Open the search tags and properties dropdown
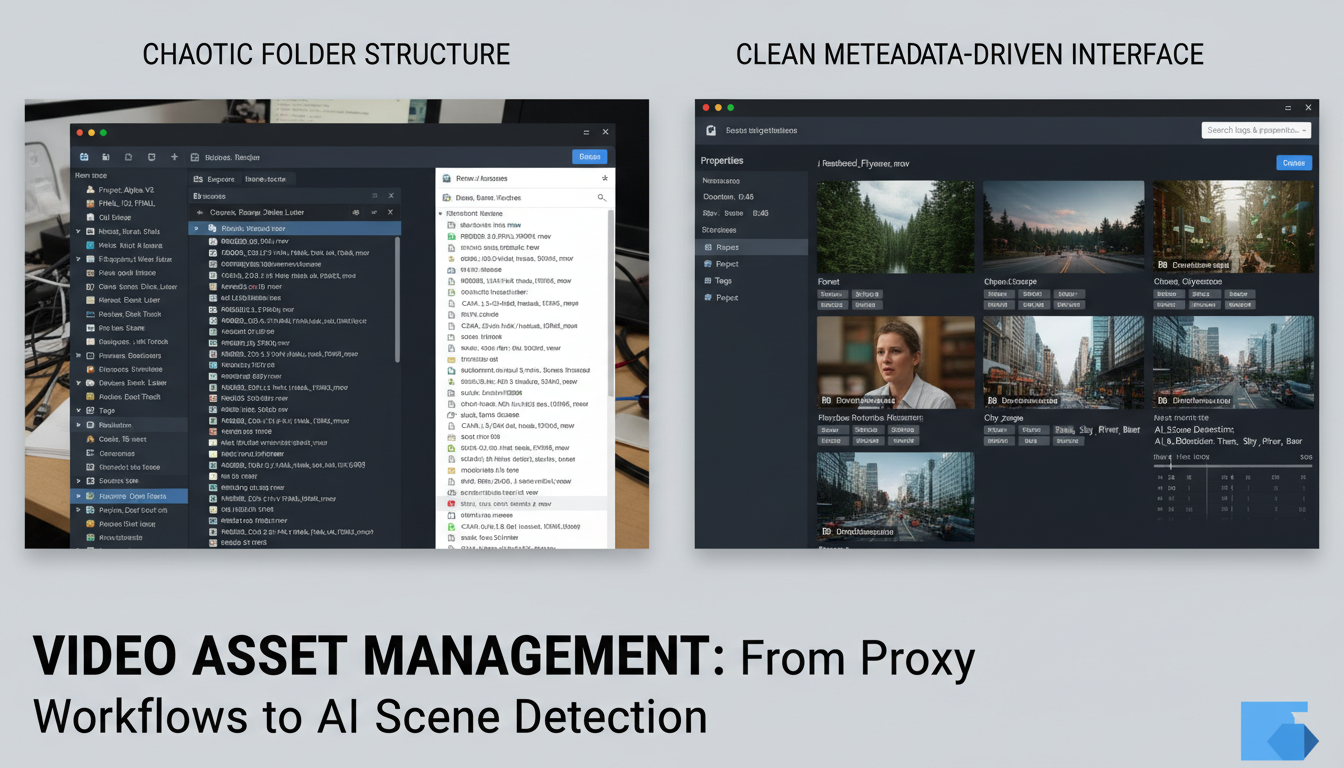The image size is (1344, 768). click(1257, 130)
